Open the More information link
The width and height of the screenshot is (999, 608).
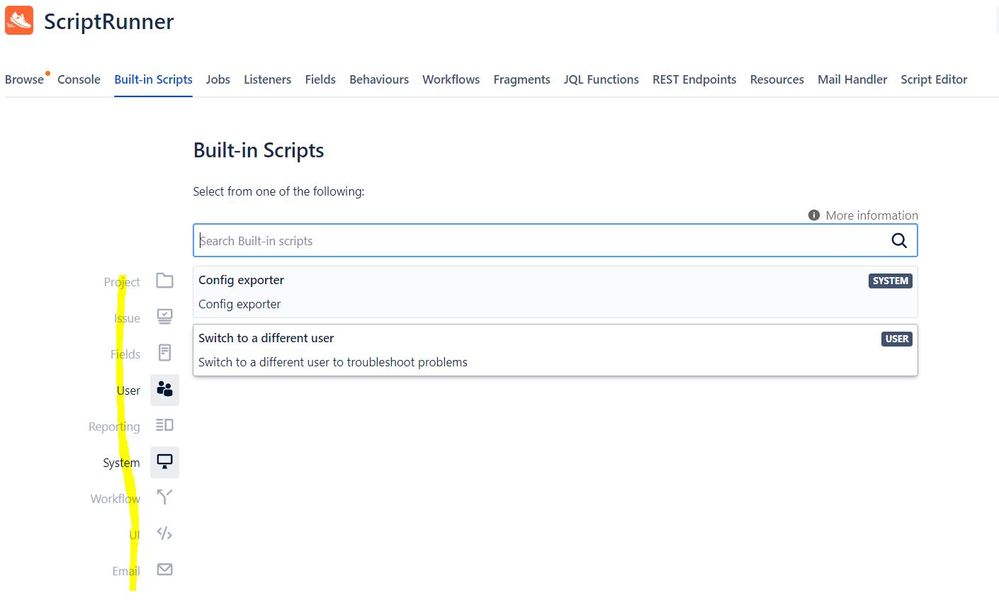point(872,215)
